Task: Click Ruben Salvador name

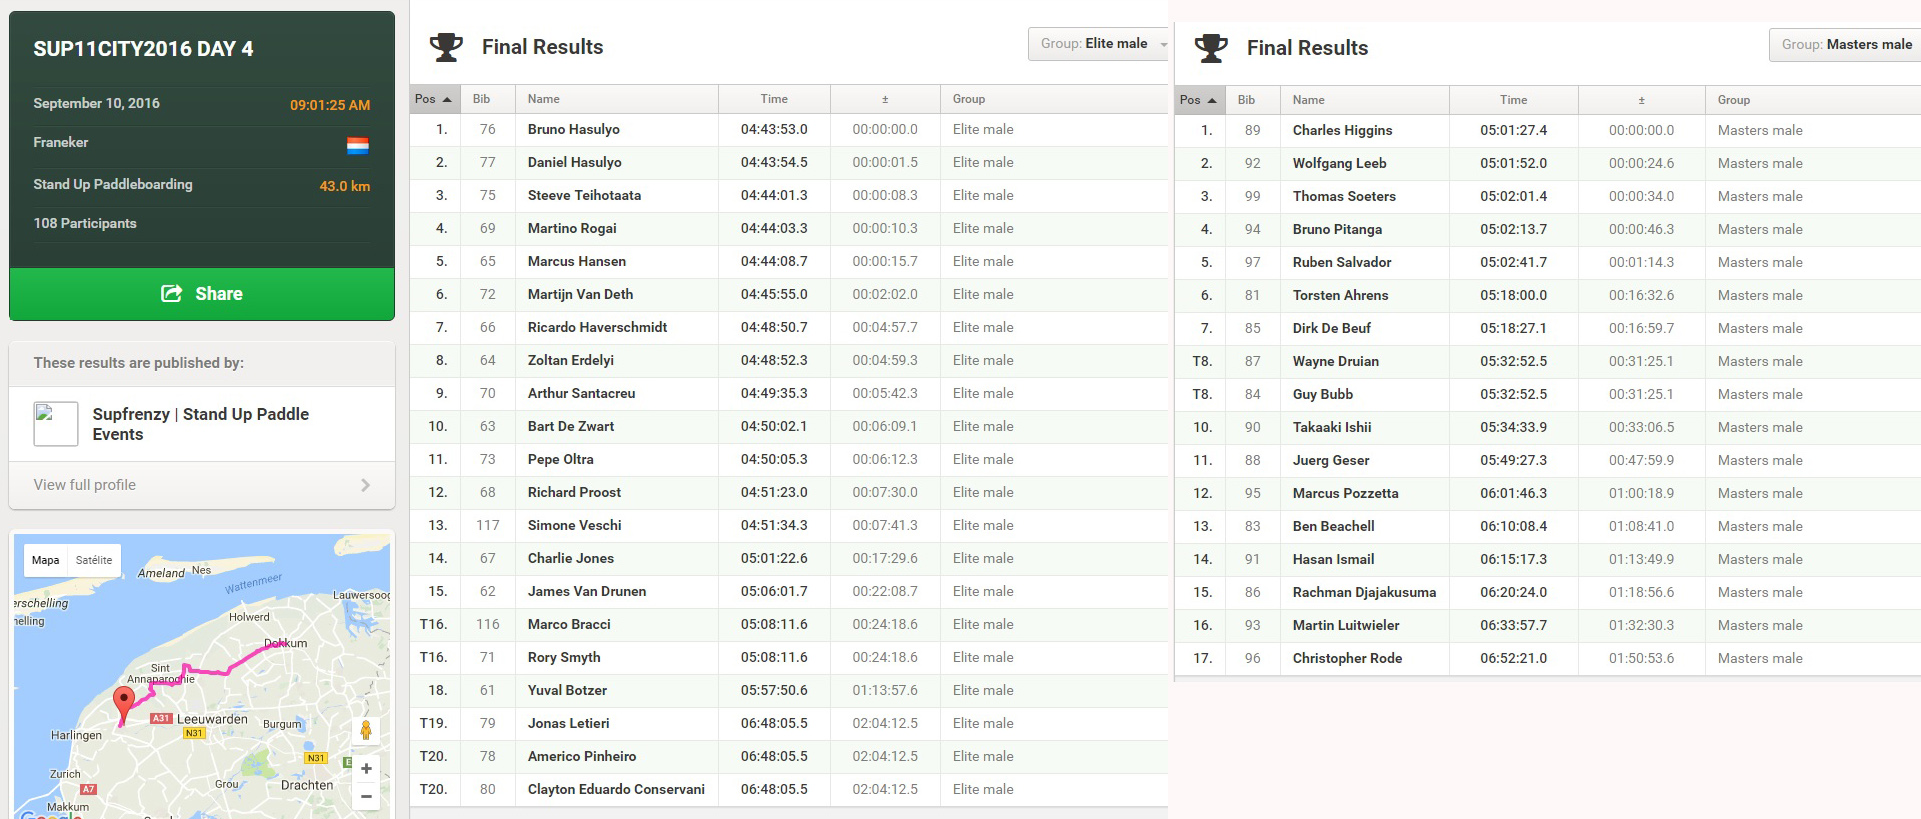Action: coord(1342,262)
